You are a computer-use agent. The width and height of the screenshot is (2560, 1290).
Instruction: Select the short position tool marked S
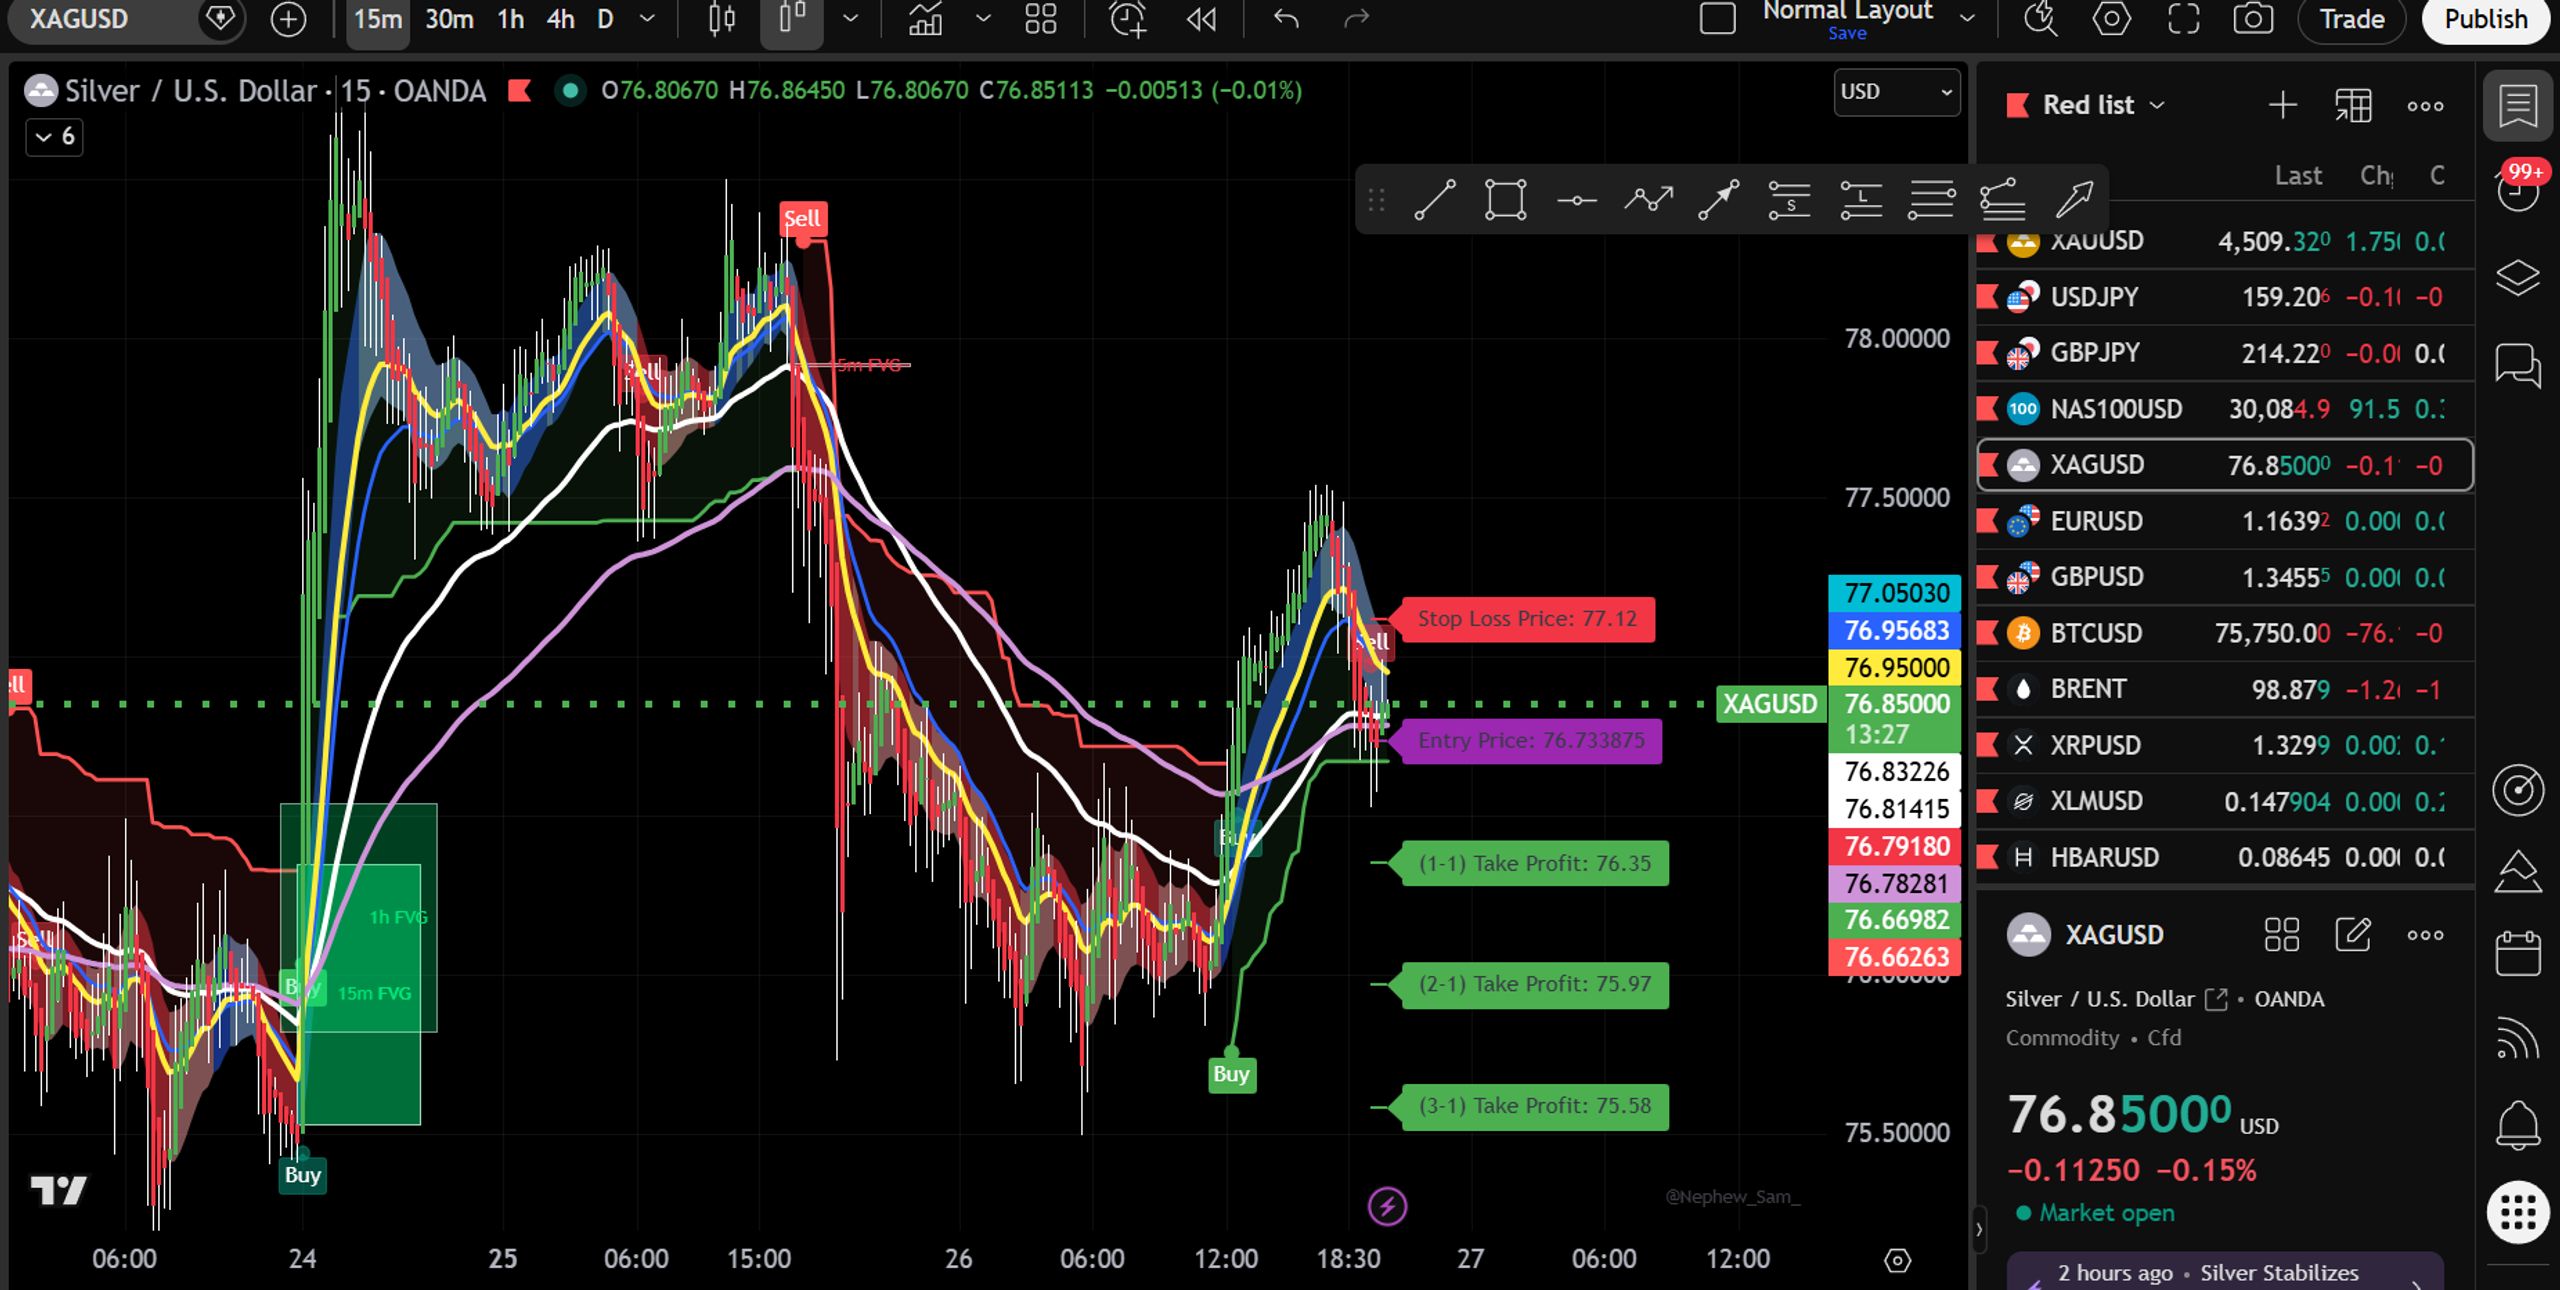click(x=1789, y=200)
